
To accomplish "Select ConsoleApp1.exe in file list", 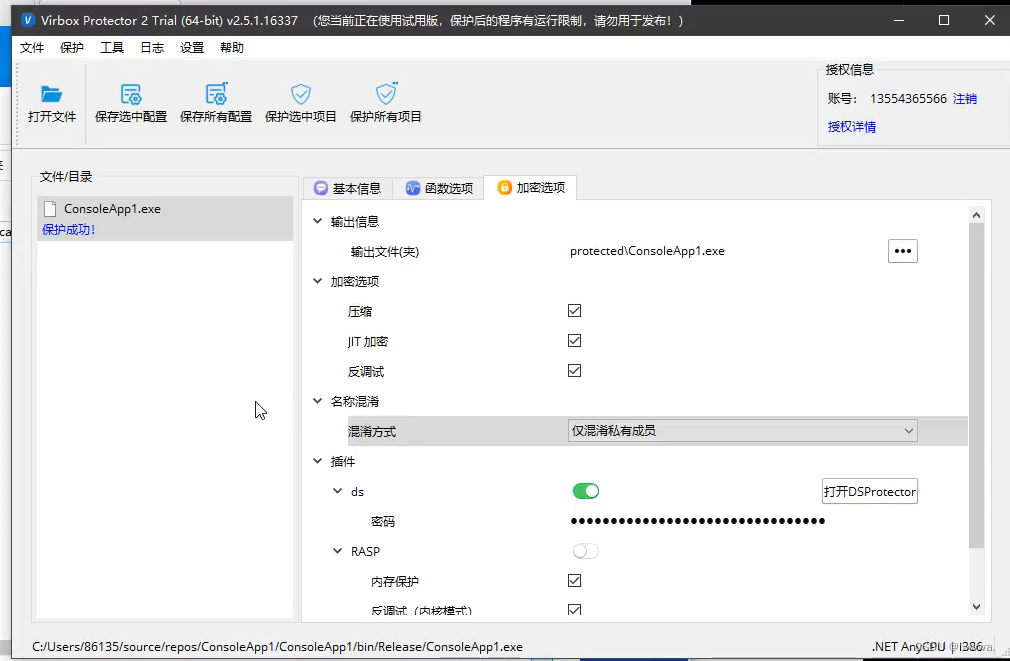I will coord(165,218).
